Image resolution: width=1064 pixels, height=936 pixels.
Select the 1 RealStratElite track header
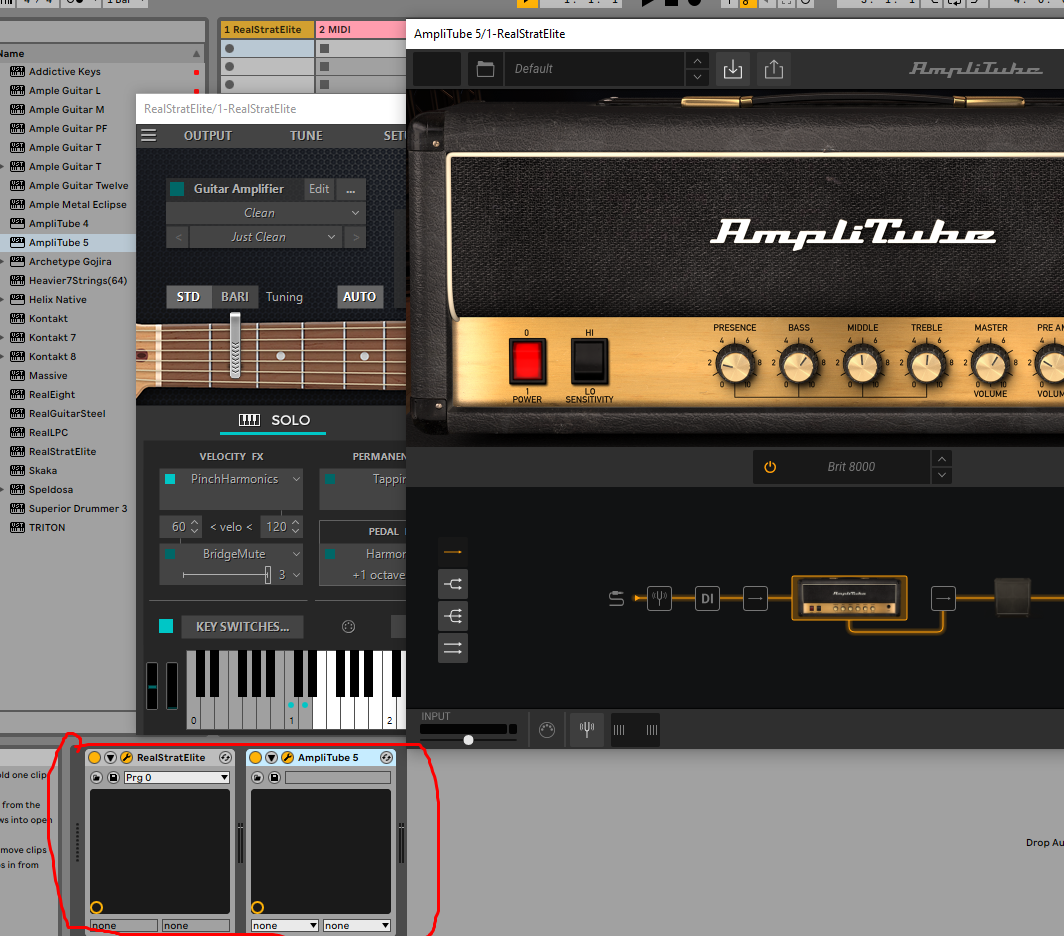click(267, 29)
